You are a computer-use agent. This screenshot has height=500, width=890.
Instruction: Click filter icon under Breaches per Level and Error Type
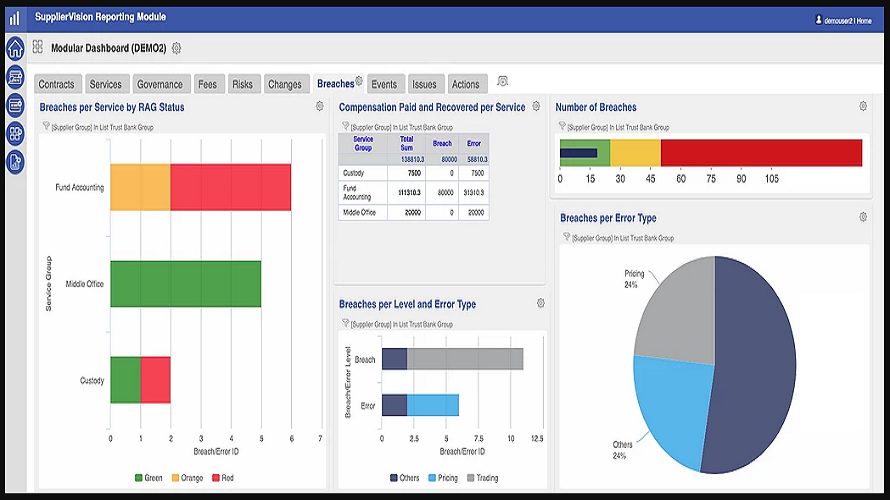pyautogui.click(x=345, y=323)
